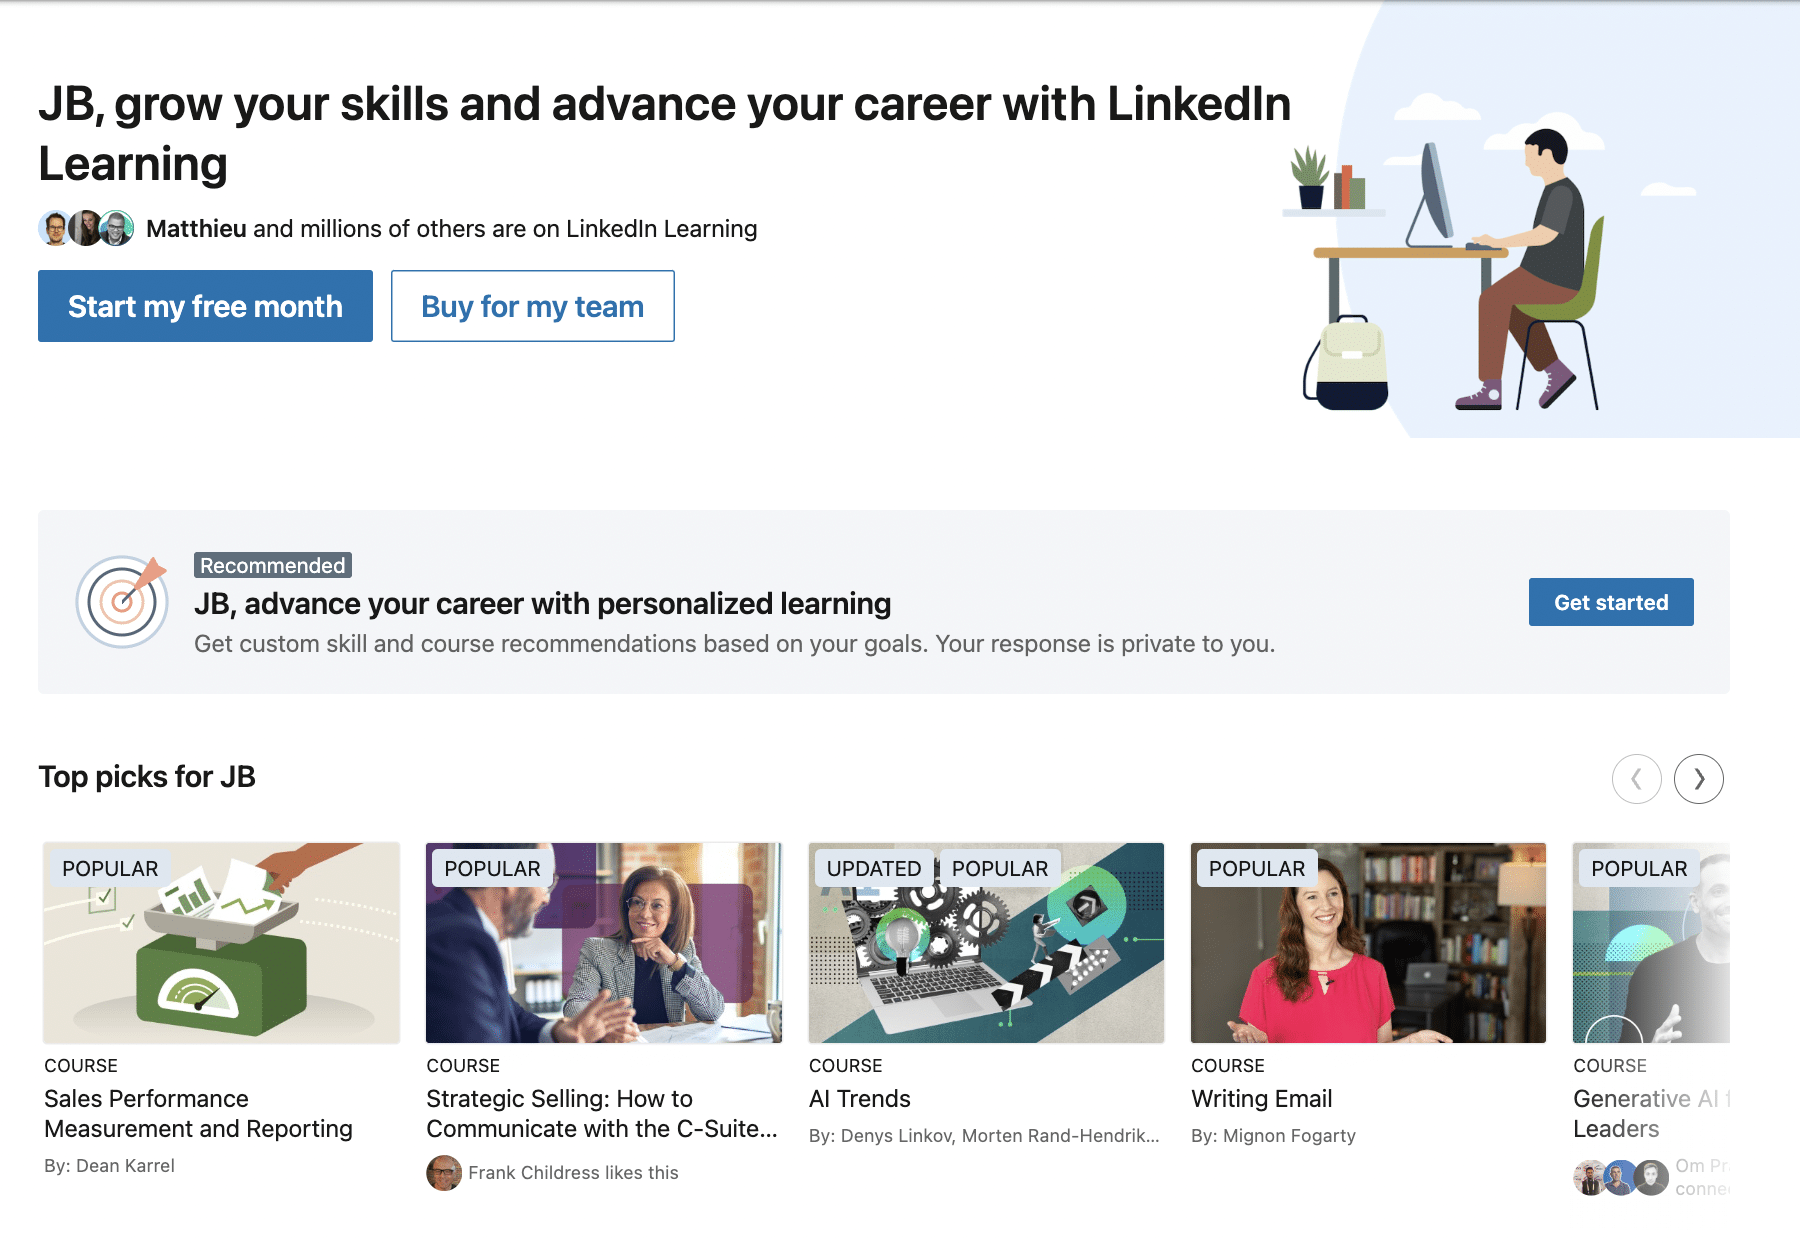Viewport: 1800px width, 1256px height.
Task: Click the Strategic Selling course title link
Action: click(601, 1114)
